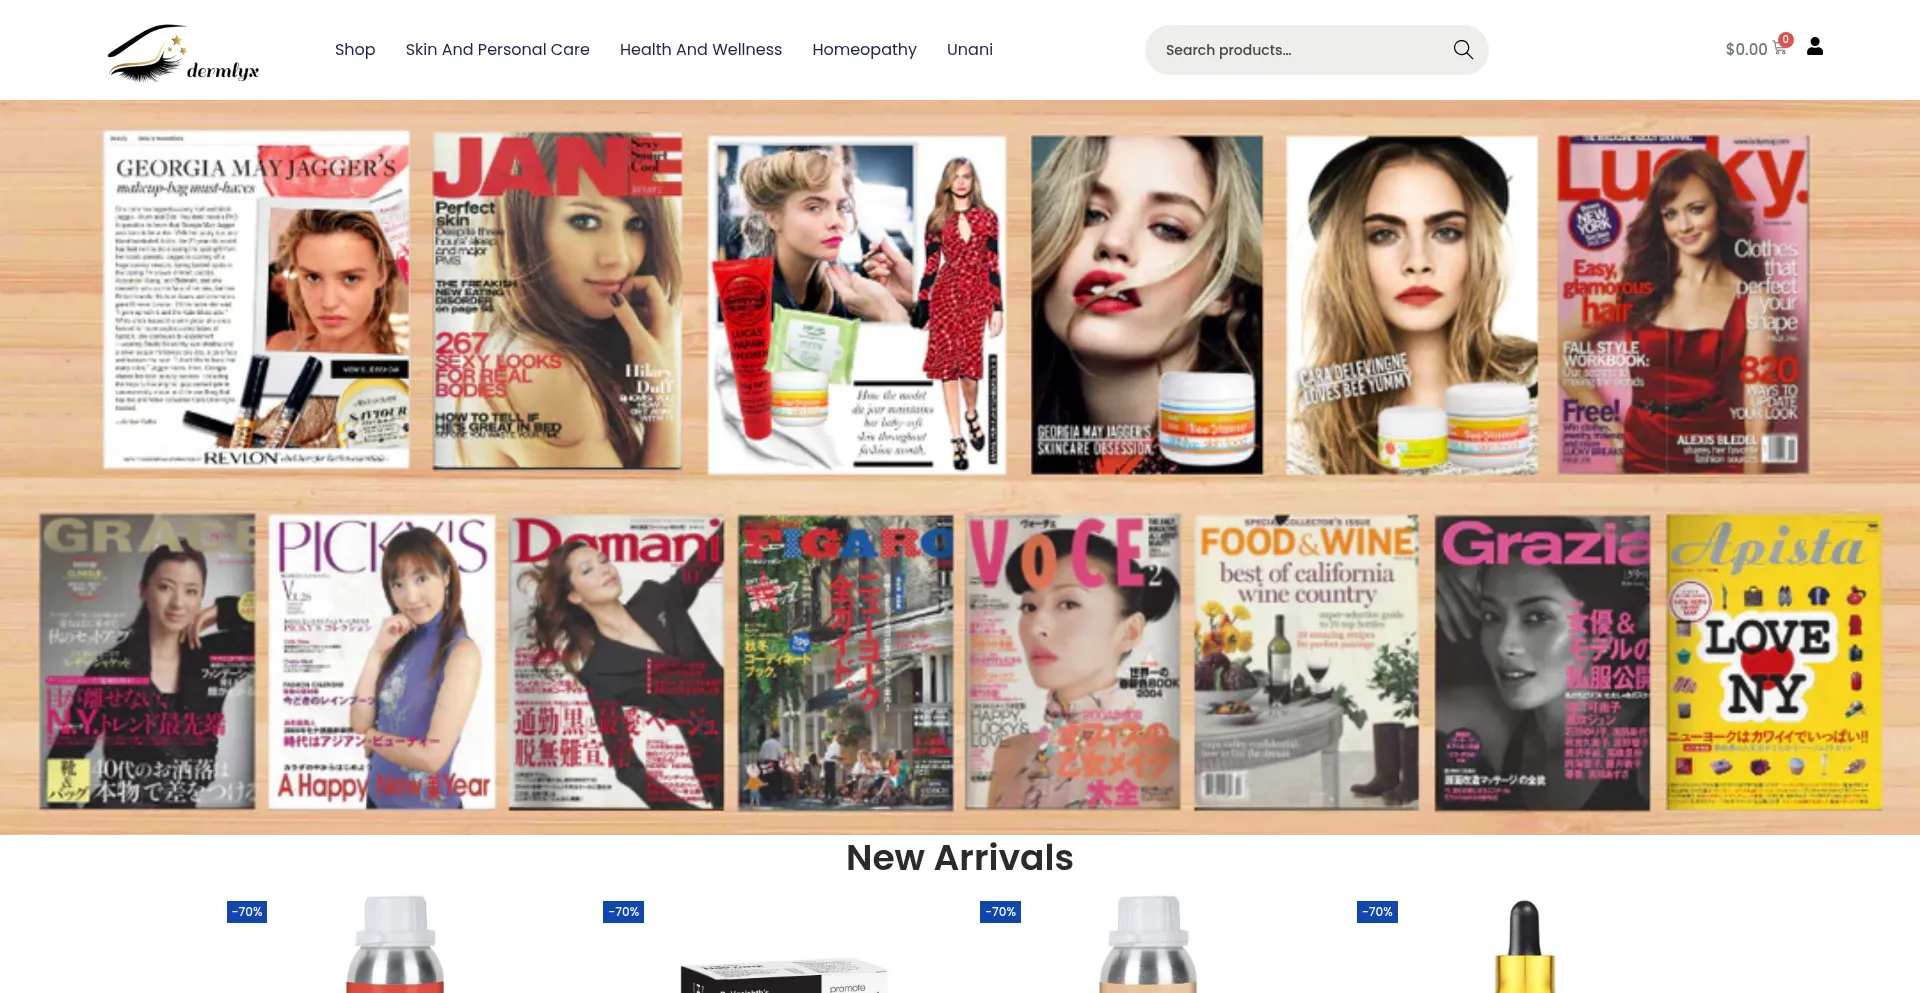Click the search magnifying glass icon
This screenshot has width=1920, height=993.
click(1462, 50)
